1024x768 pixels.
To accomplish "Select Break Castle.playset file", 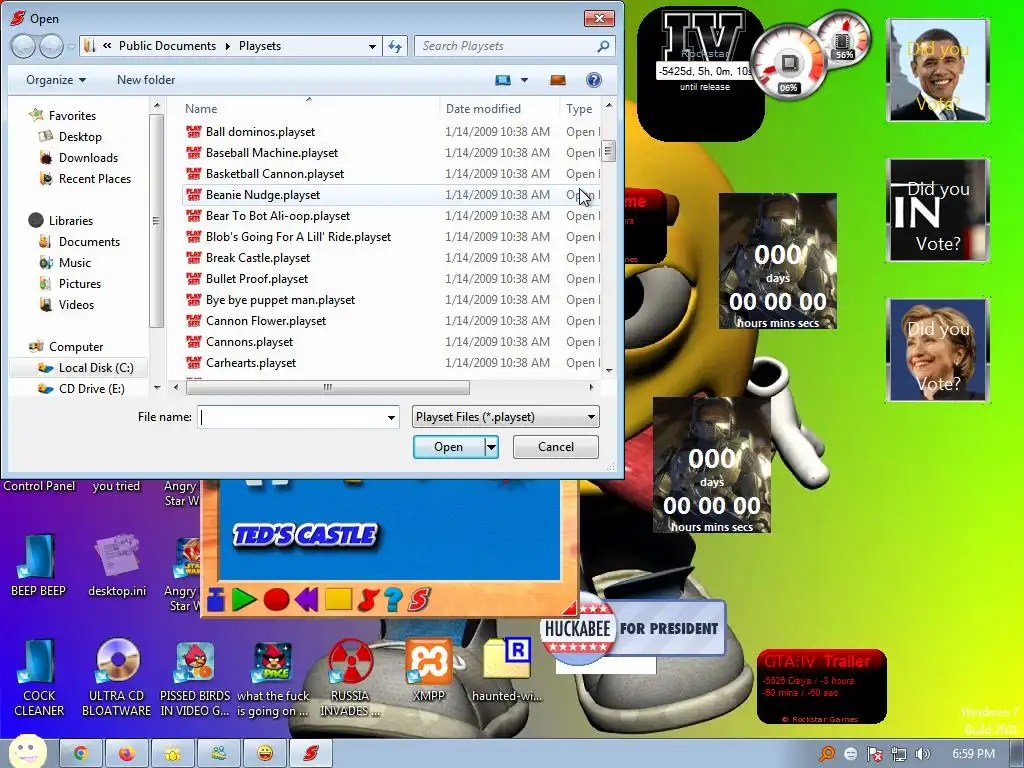I will click(x=257, y=257).
